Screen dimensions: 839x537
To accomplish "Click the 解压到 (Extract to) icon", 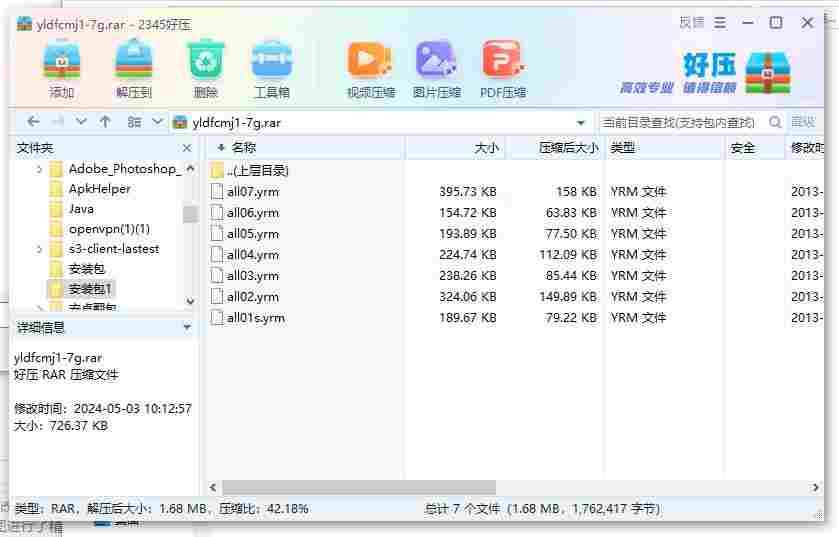I will pyautogui.click(x=134, y=68).
